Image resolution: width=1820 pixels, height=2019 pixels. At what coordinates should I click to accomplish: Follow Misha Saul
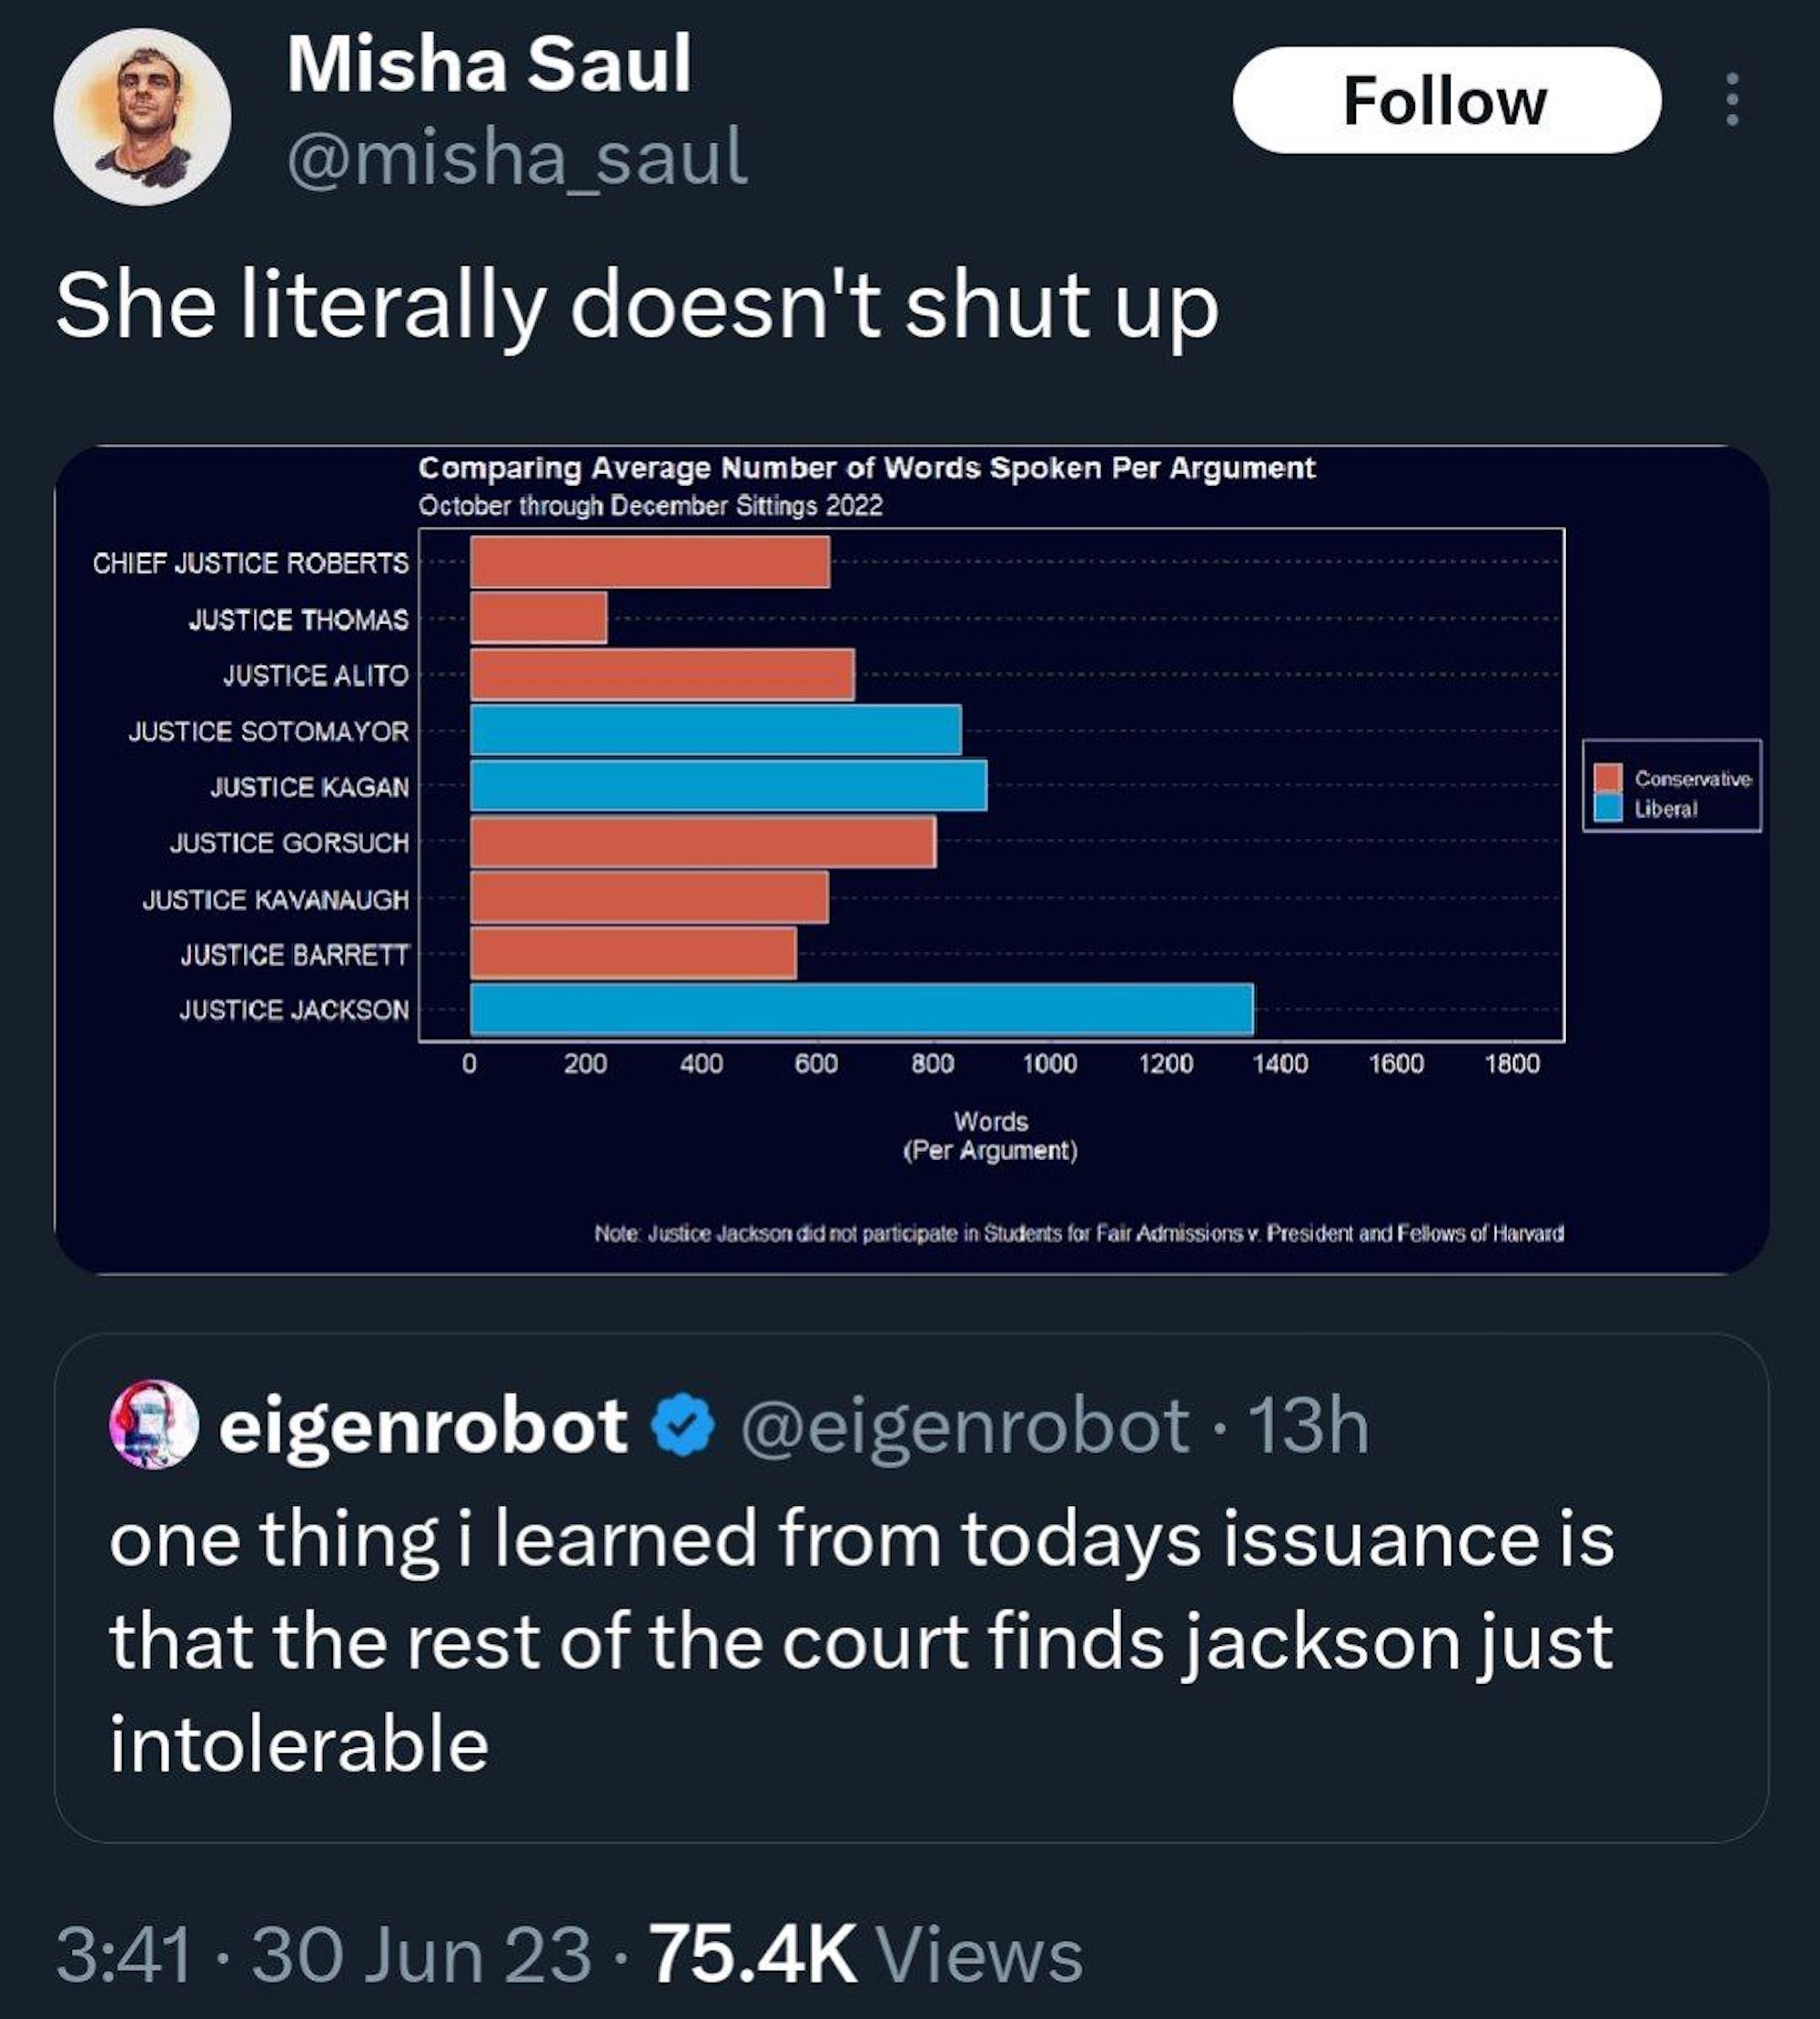click(1446, 100)
